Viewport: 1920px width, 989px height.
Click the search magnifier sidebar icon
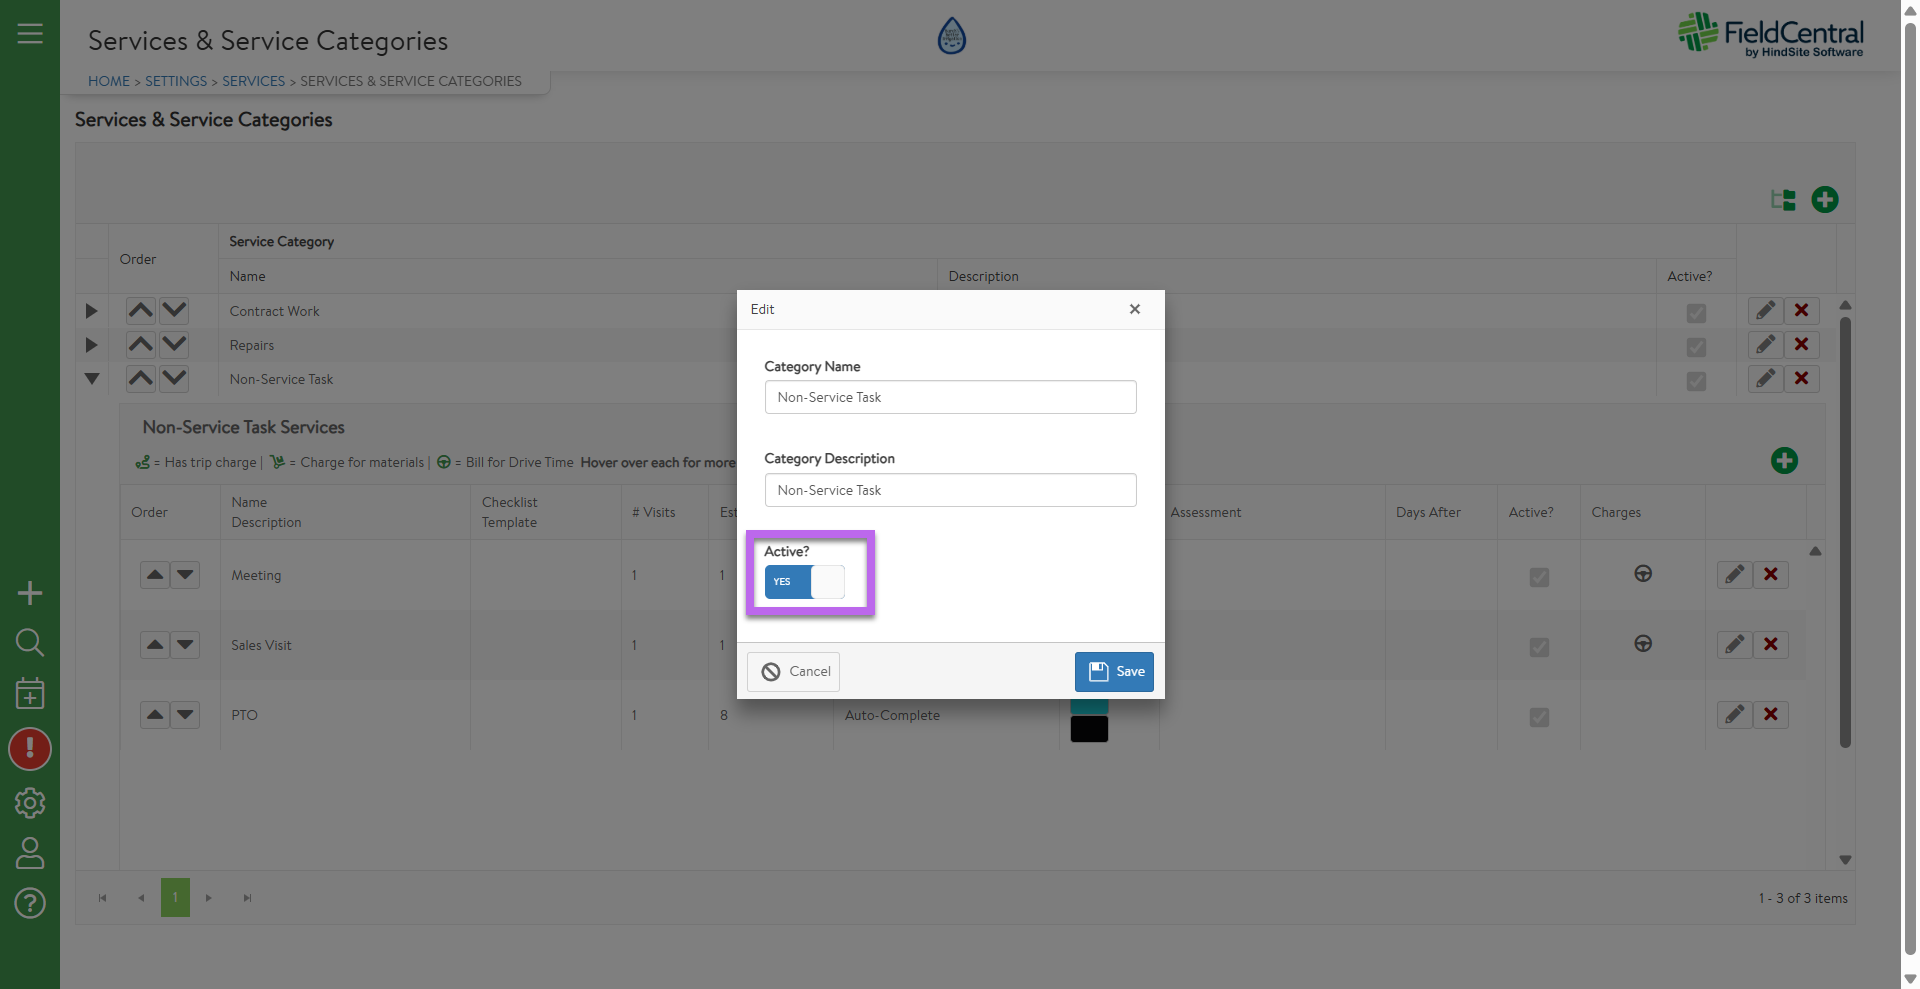coord(30,642)
